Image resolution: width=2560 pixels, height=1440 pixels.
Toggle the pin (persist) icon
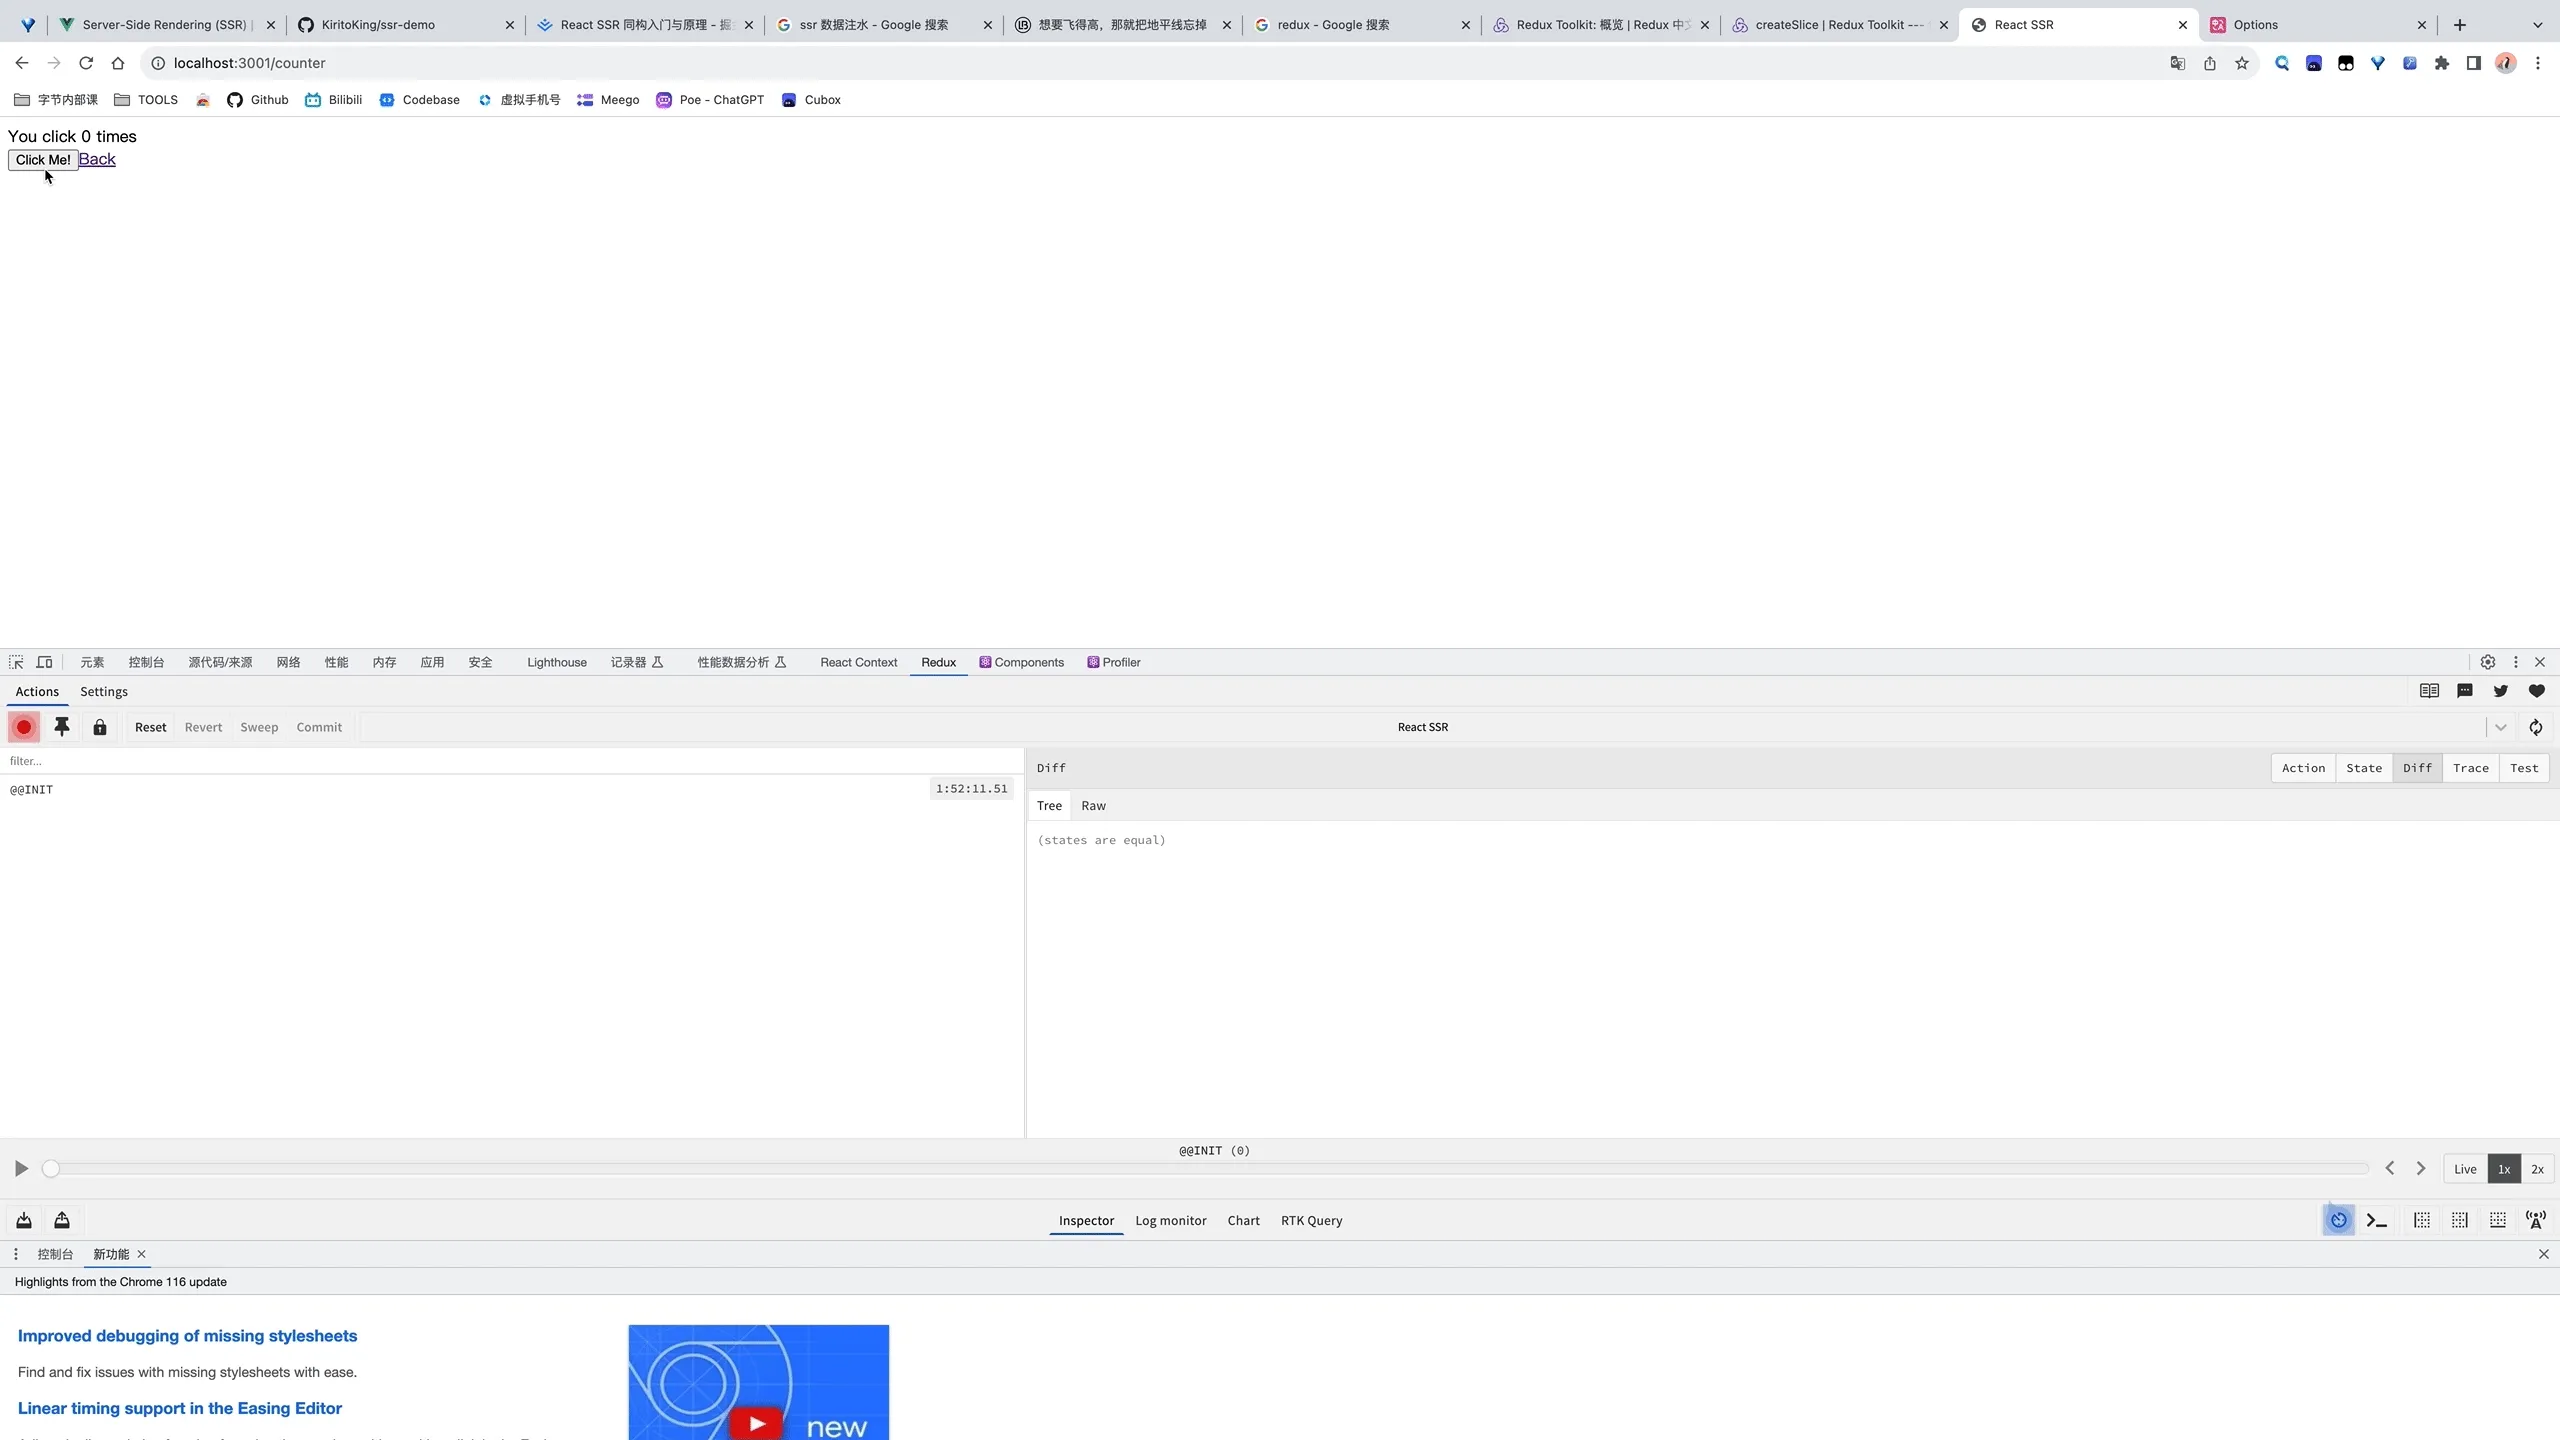pyautogui.click(x=62, y=727)
